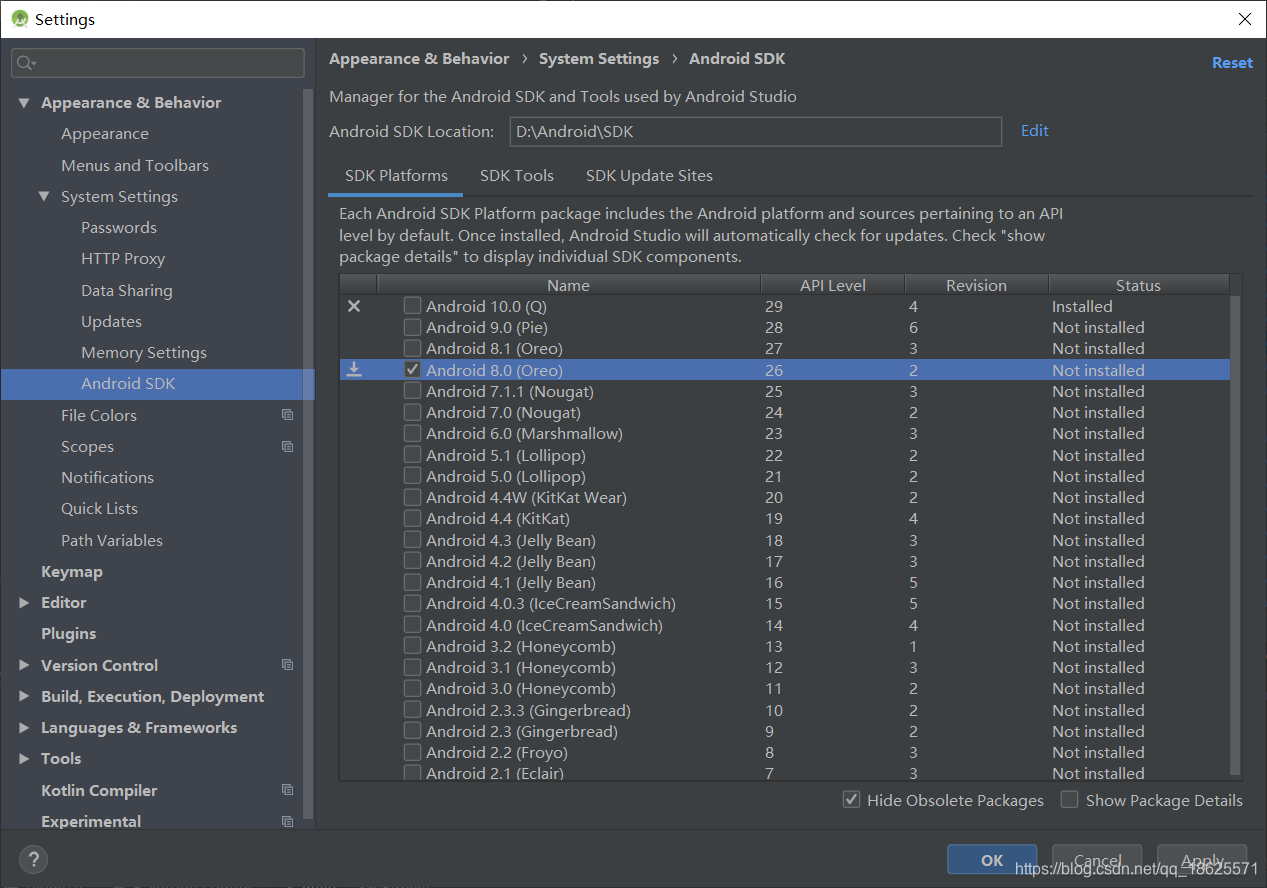
Task: Click the SDK table vertical scrollbar
Action: (x=1236, y=535)
